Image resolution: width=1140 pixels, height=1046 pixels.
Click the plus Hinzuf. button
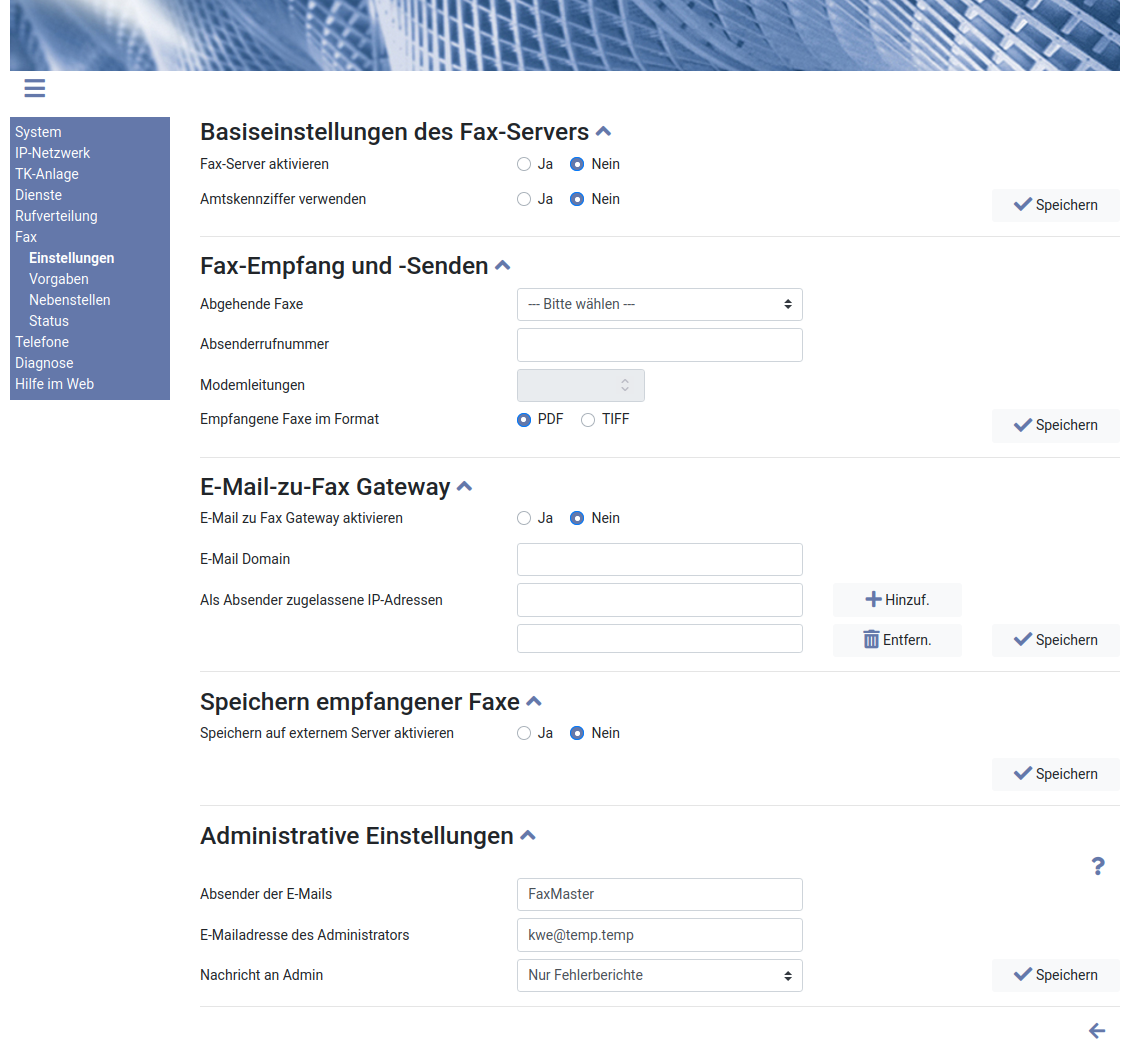[897, 600]
